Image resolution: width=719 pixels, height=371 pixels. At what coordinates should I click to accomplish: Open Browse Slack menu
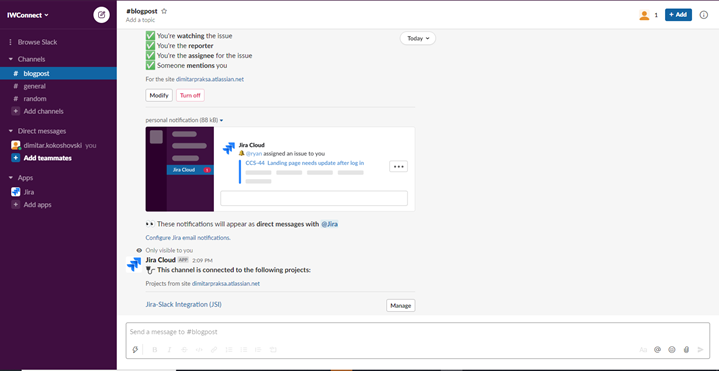pyautogui.click(x=37, y=42)
